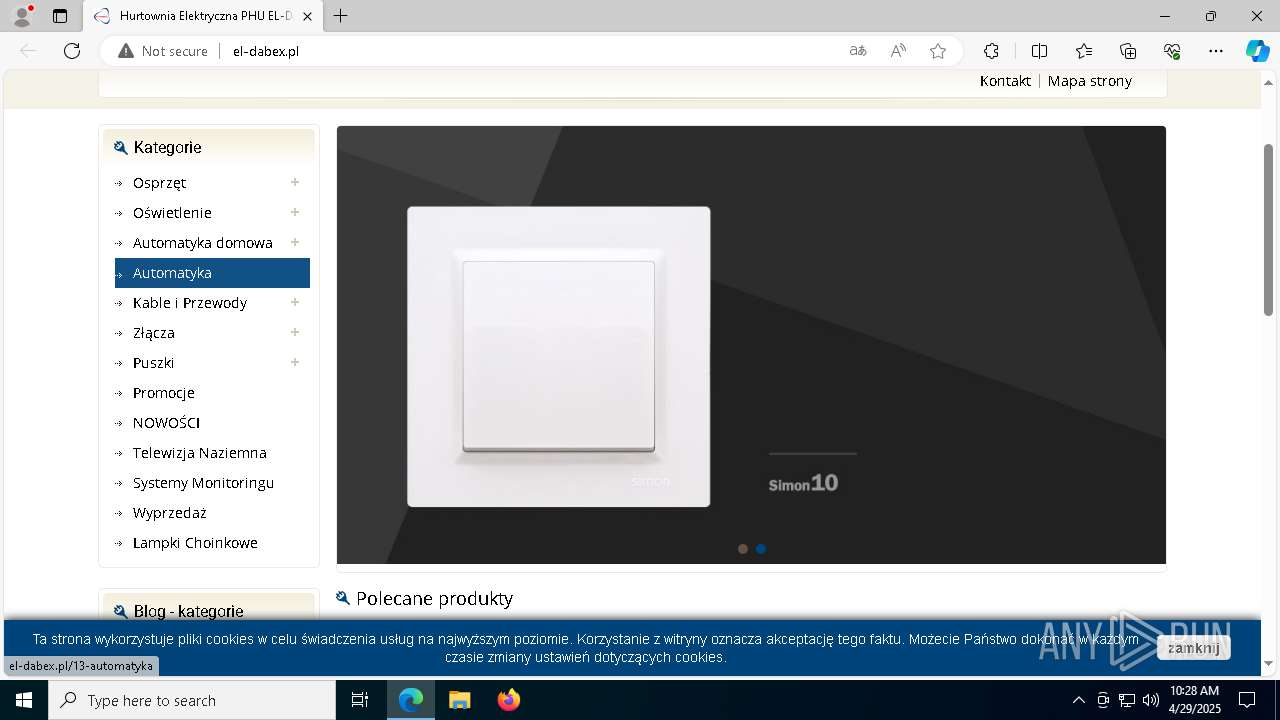The image size is (1280, 720).
Task: Select the highlighted Automatyka category
Action: [212, 273]
